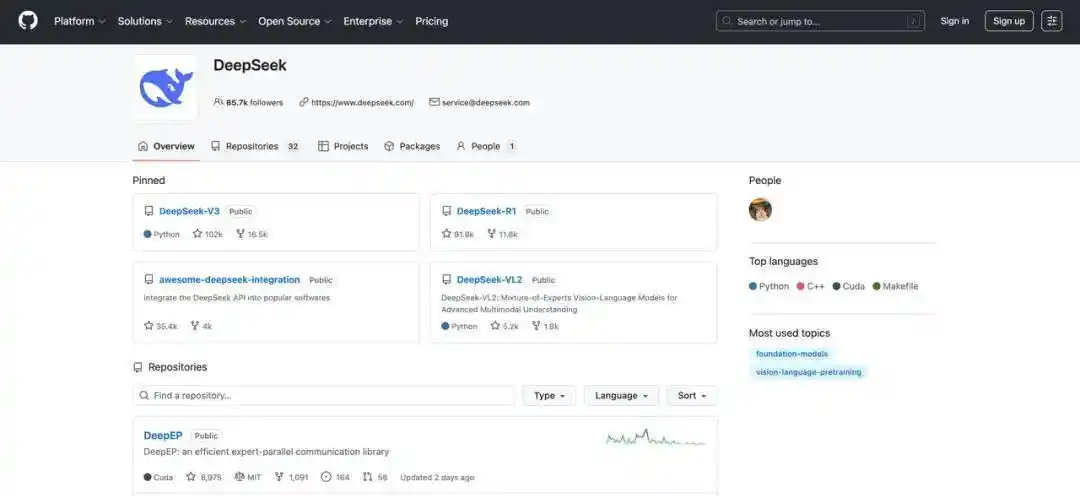Image resolution: width=1080 pixels, height=496 pixels.
Task: Open the accessibility settings icon button
Action: (x=1051, y=21)
